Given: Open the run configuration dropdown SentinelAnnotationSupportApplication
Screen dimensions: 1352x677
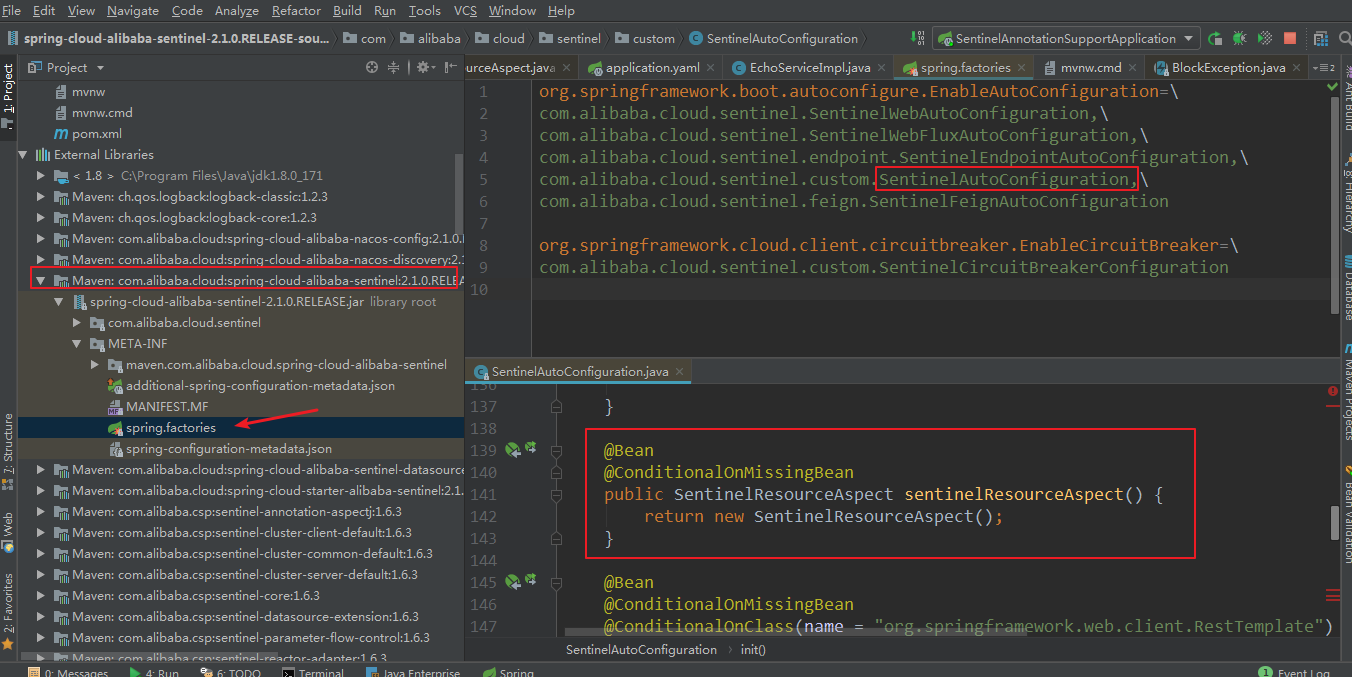Looking at the screenshot, I should [x=1067, y=38].
